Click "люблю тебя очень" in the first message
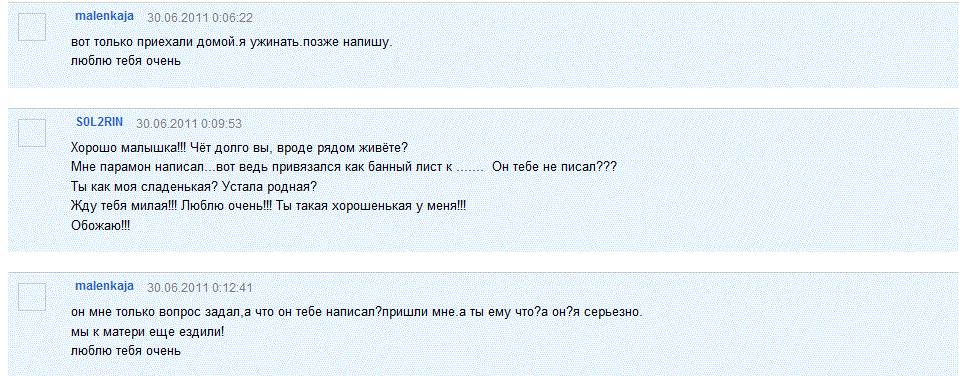 (126, 61)
